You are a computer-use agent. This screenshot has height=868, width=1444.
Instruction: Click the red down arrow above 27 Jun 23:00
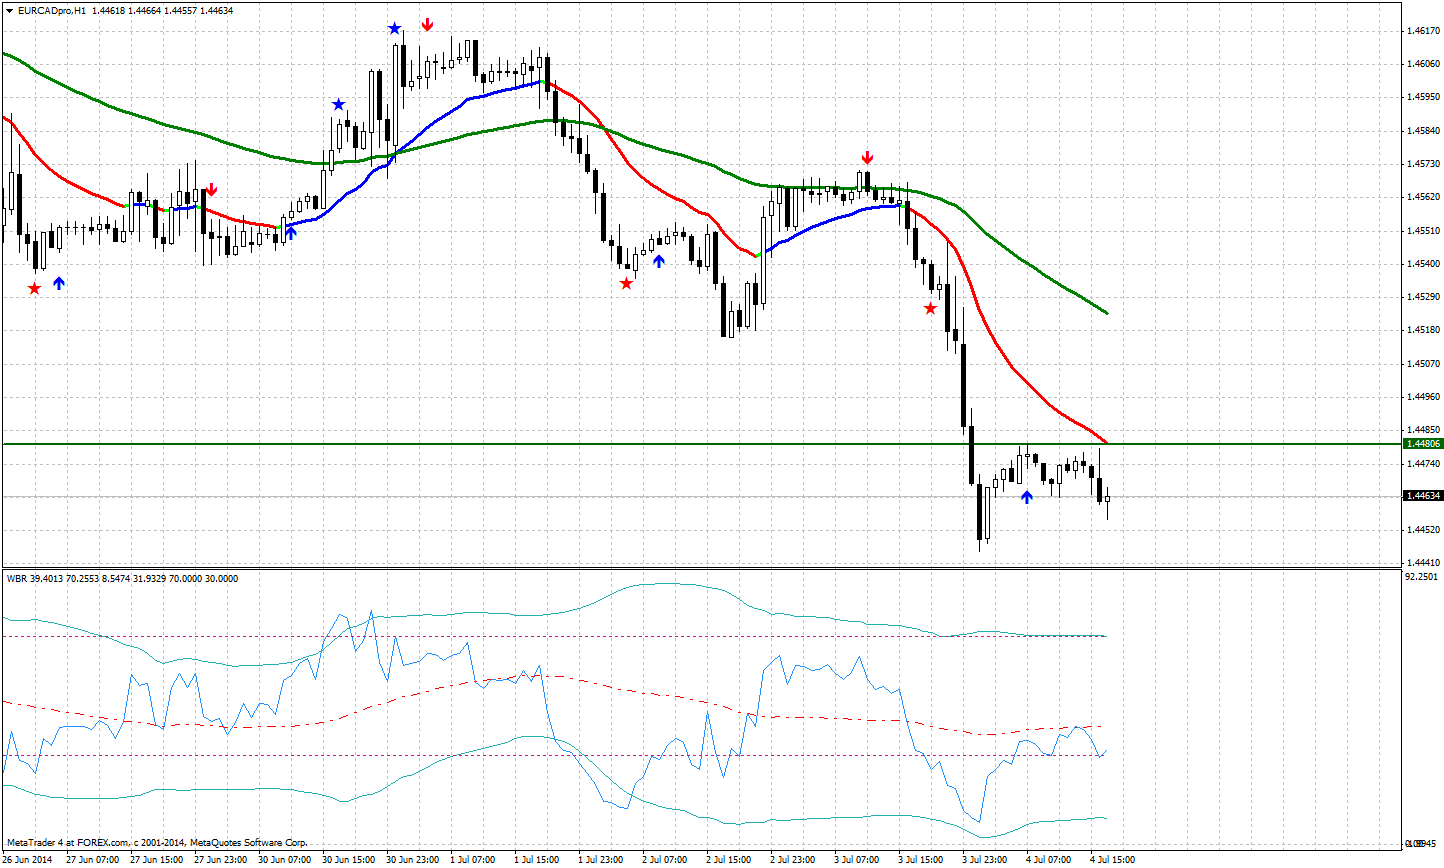point(213,187)
